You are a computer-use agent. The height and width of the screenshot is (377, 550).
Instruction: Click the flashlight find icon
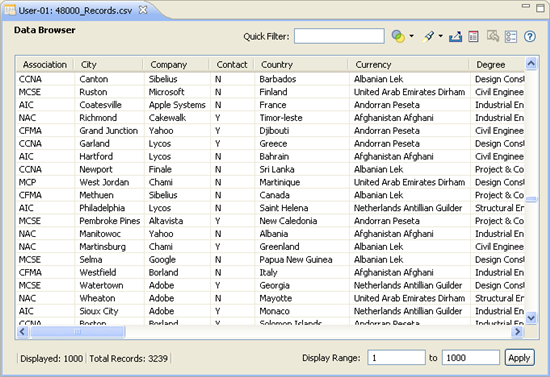click(x=428, y=36)
